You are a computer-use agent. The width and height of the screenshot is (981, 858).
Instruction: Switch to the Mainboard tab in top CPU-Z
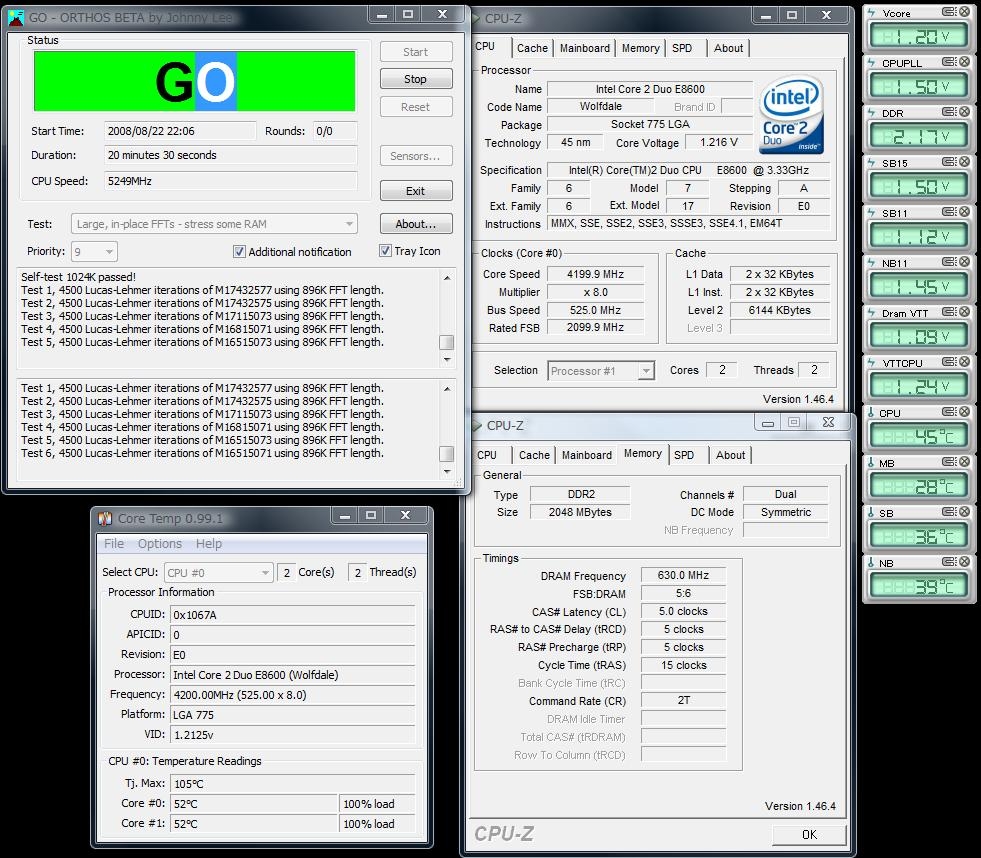(x=584, y=48)
